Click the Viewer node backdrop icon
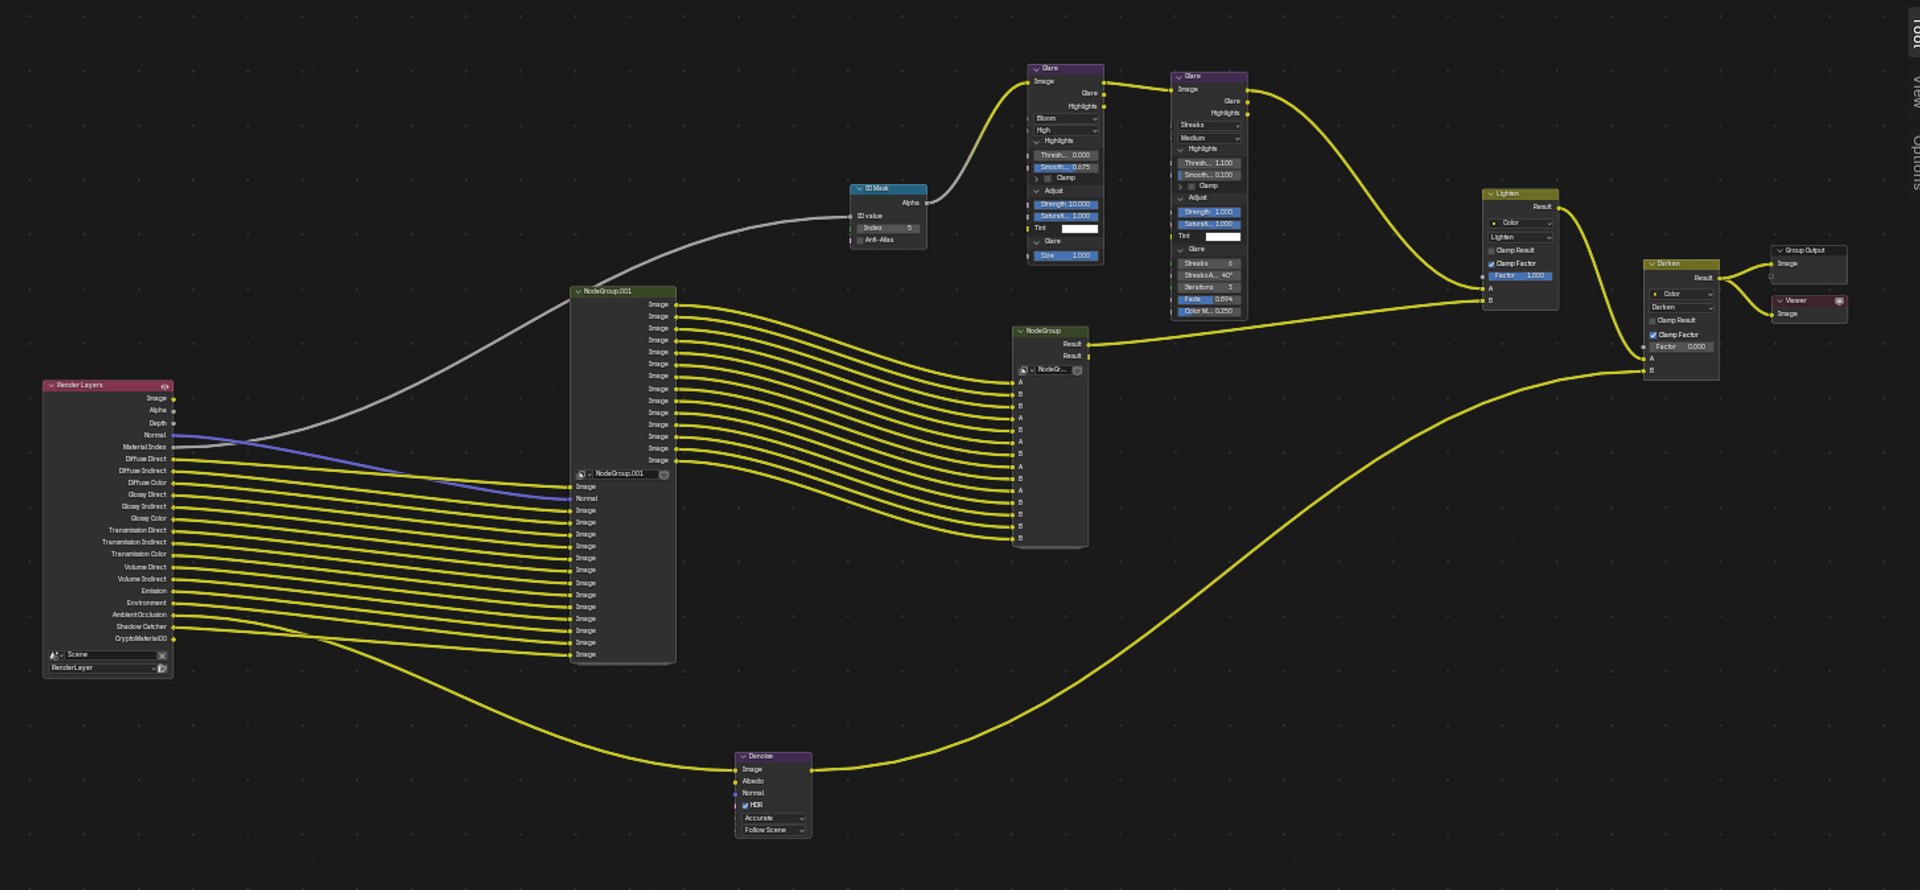Screen dimensions: 1920x890 [1838, 301]
